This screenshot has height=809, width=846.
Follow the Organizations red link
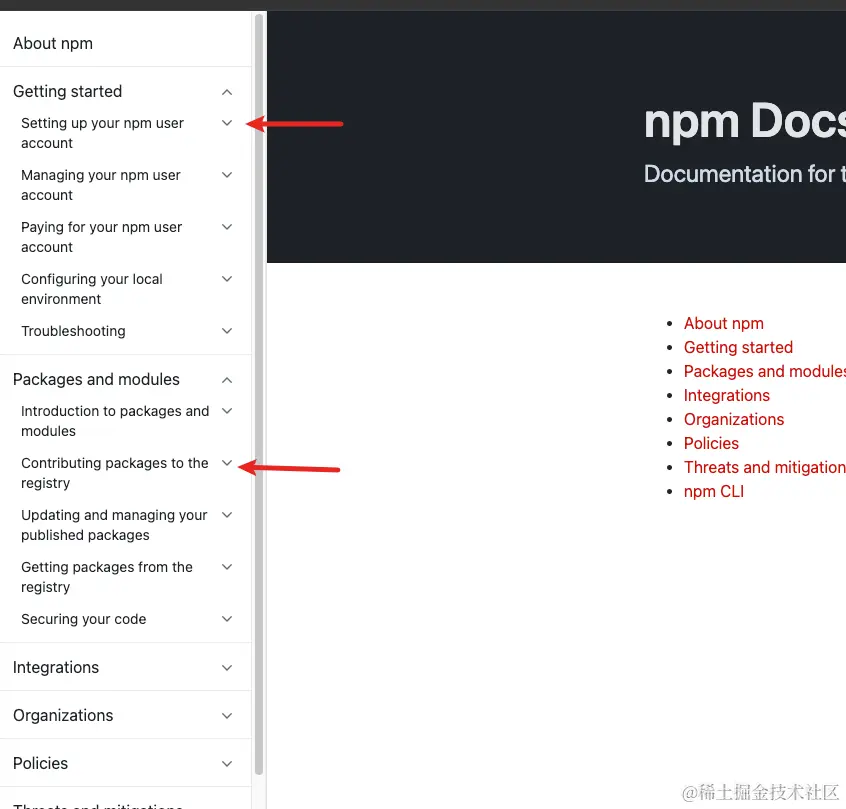pos(734,419)
